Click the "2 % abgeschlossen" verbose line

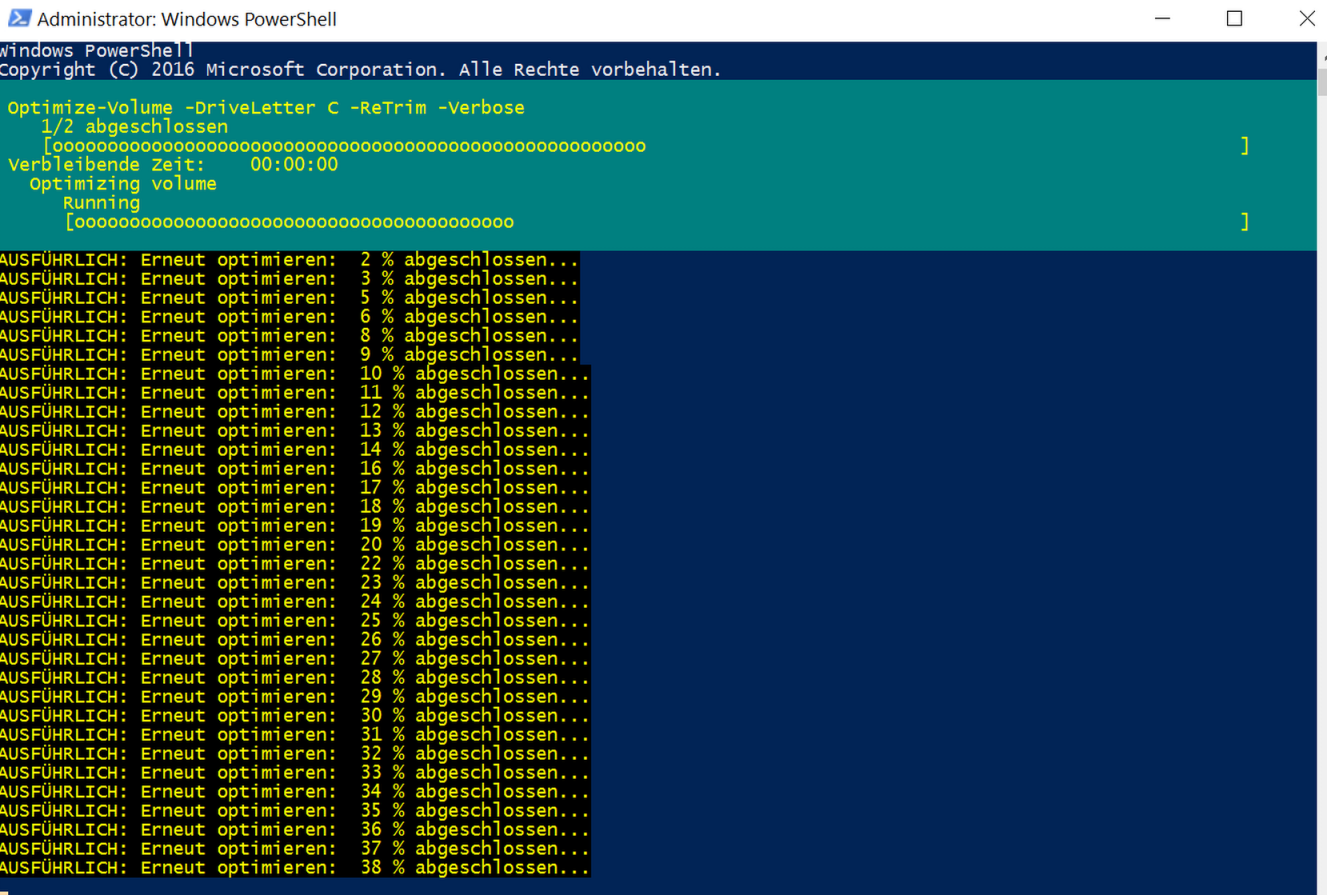tap(289, 260)
